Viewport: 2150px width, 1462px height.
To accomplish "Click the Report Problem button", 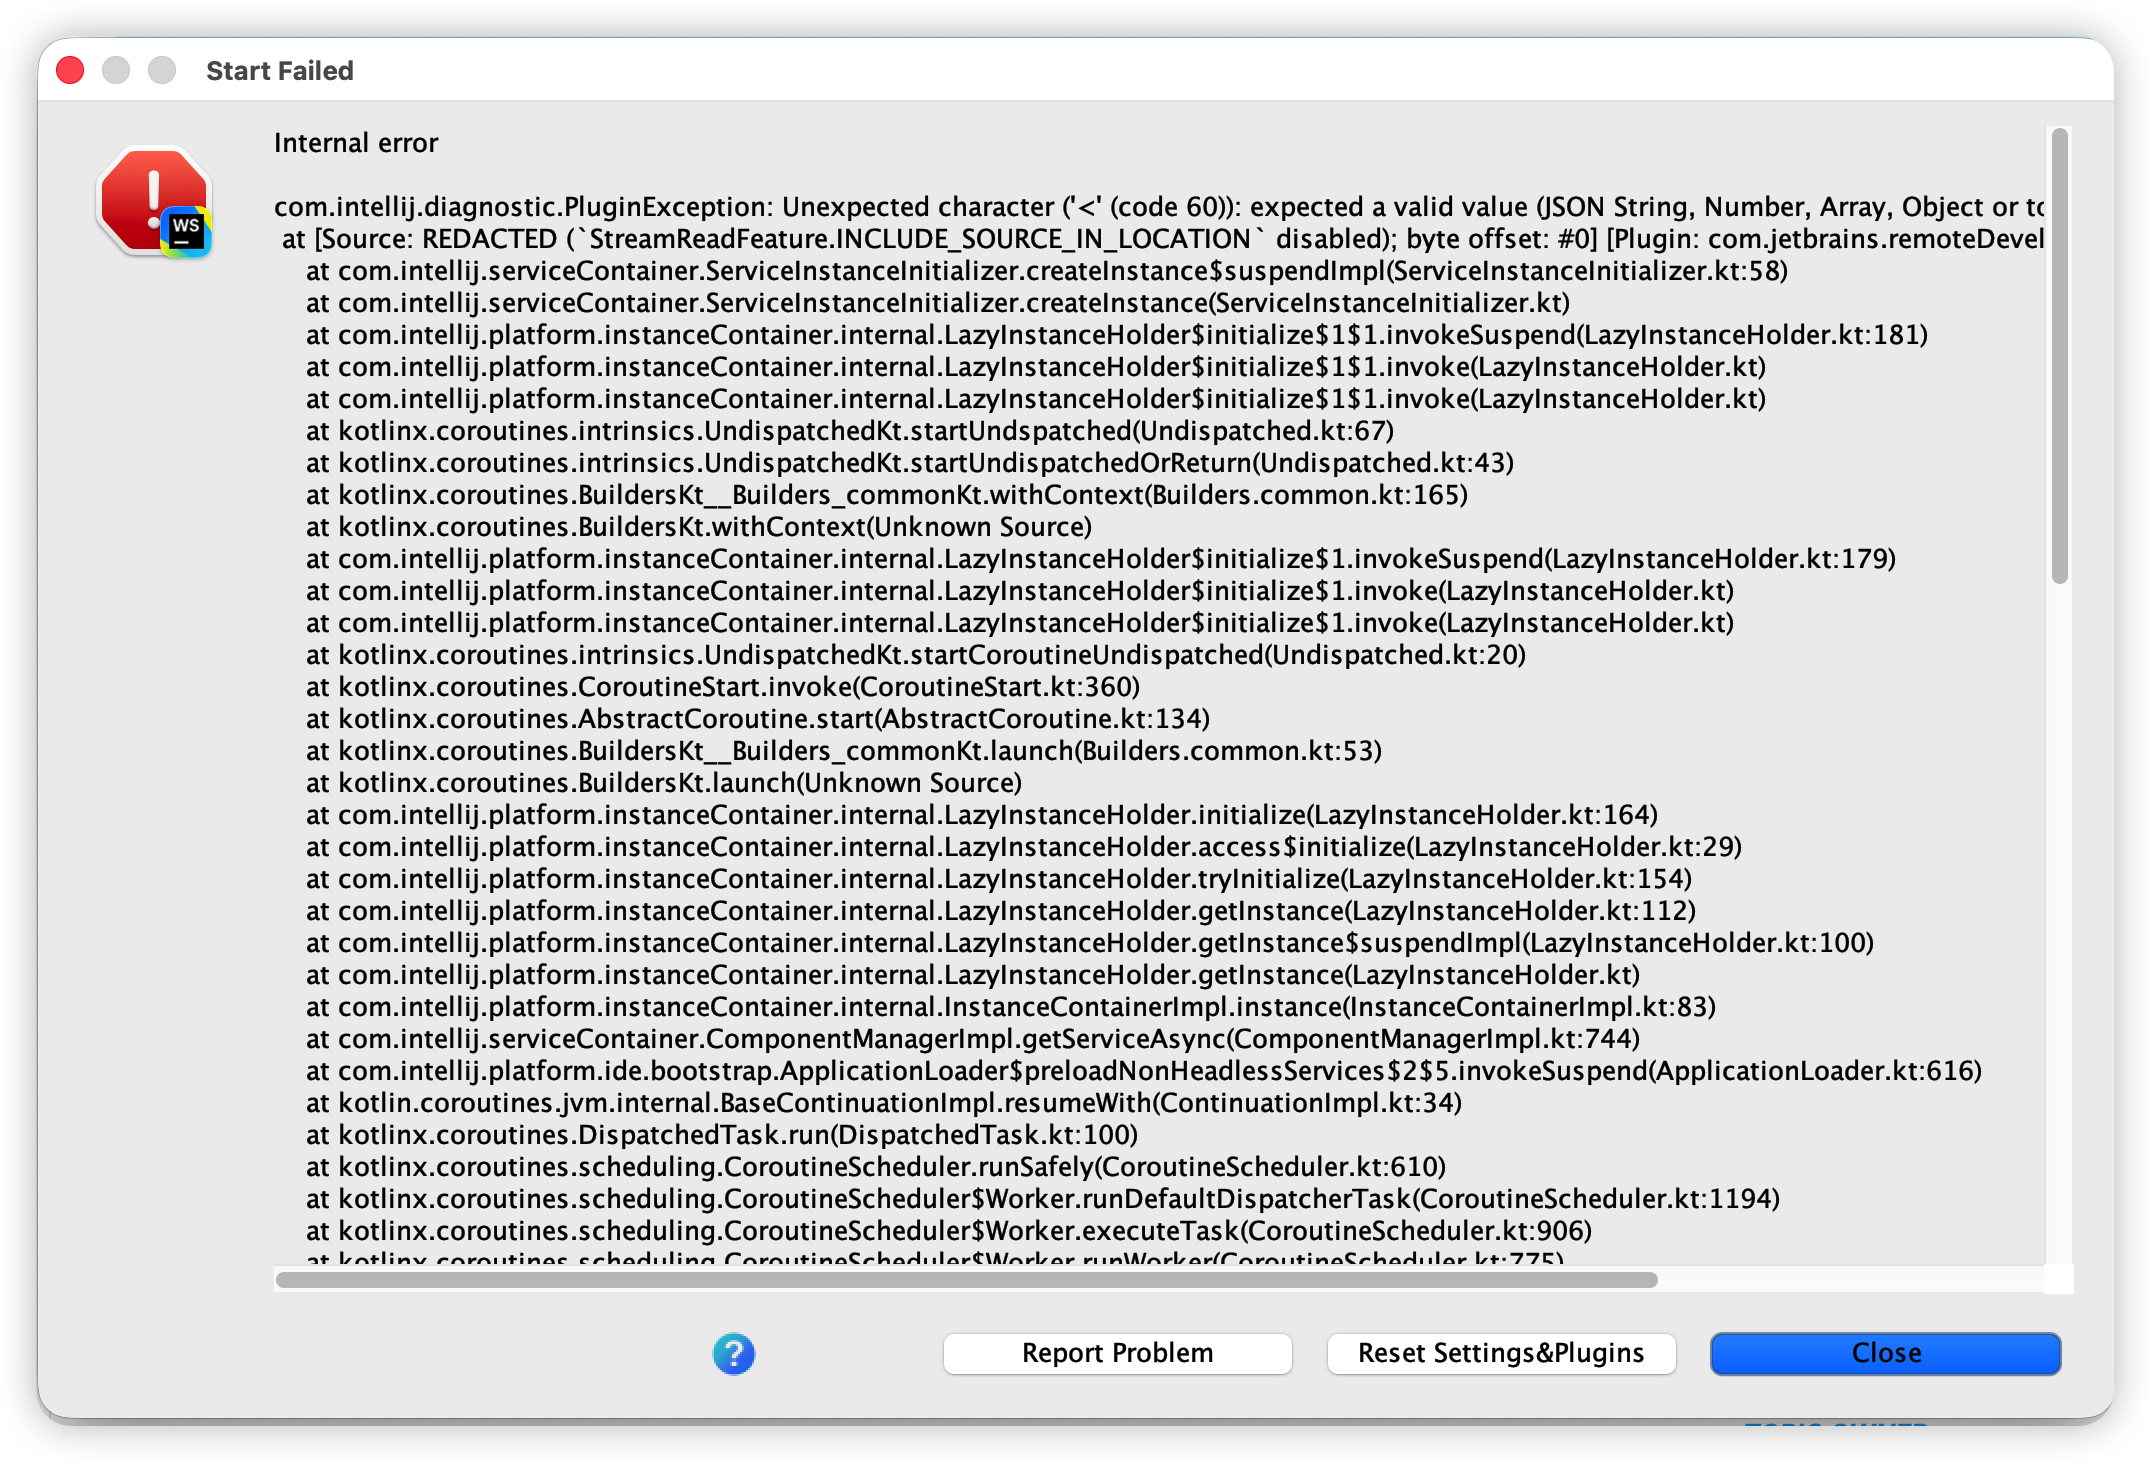I will pos(1117,1353).
